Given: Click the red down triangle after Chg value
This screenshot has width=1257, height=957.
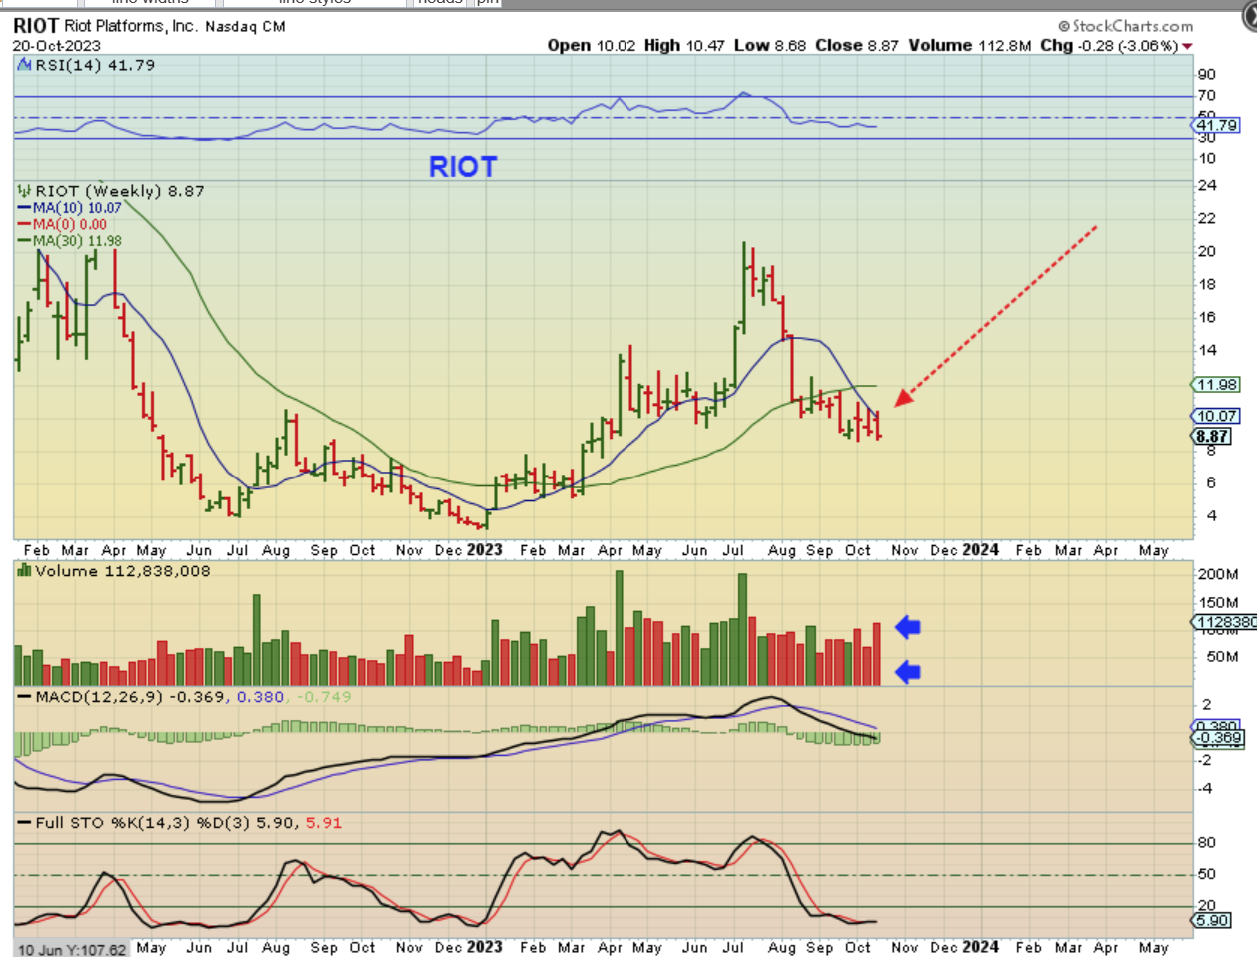Looking at the screenshot, I should (x=1187, y=46).
